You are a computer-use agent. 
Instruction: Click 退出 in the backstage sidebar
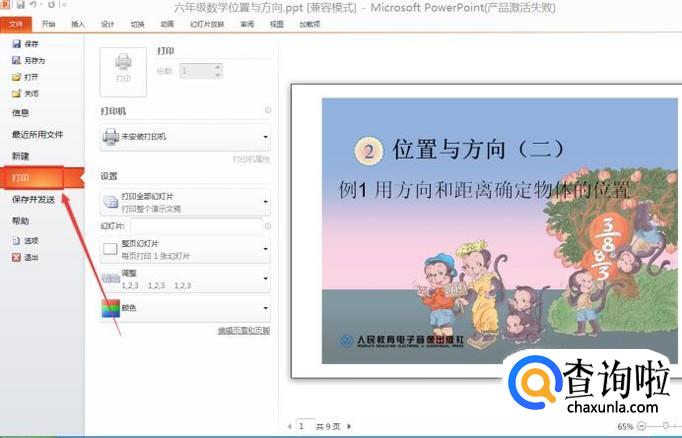(x=25, y=257)
